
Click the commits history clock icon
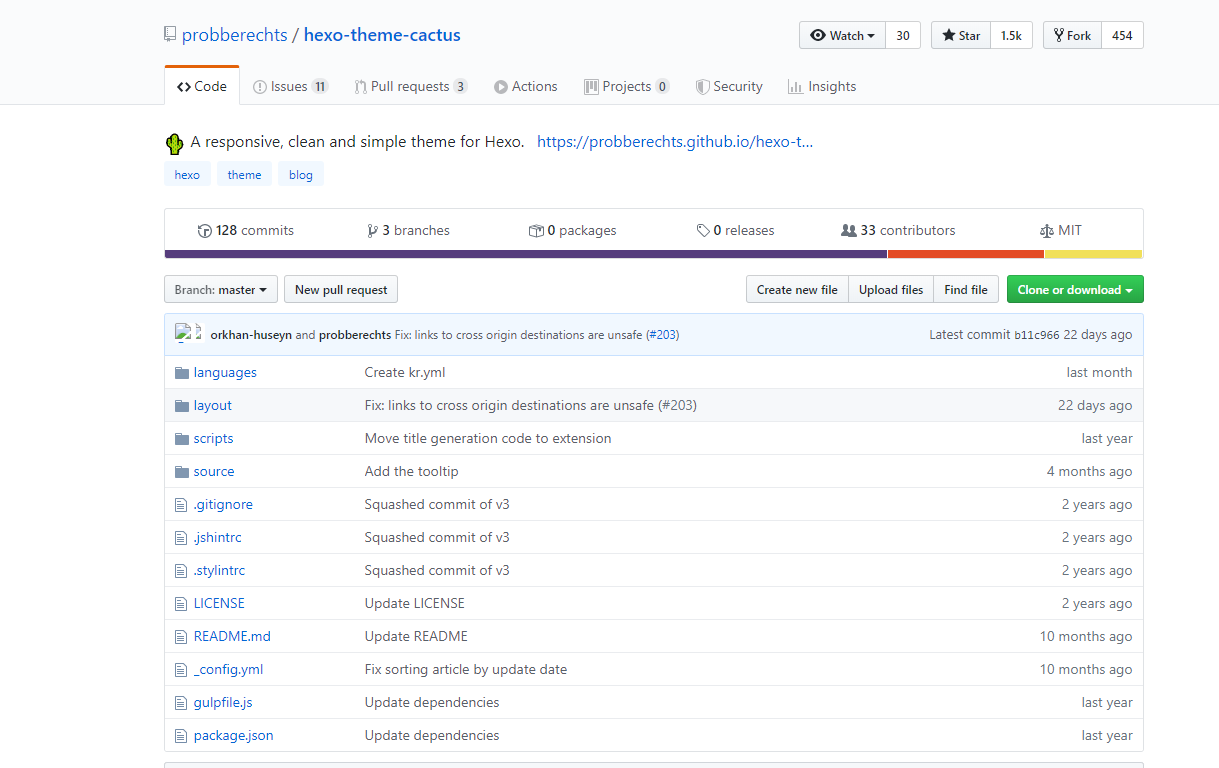coord(205,231)
